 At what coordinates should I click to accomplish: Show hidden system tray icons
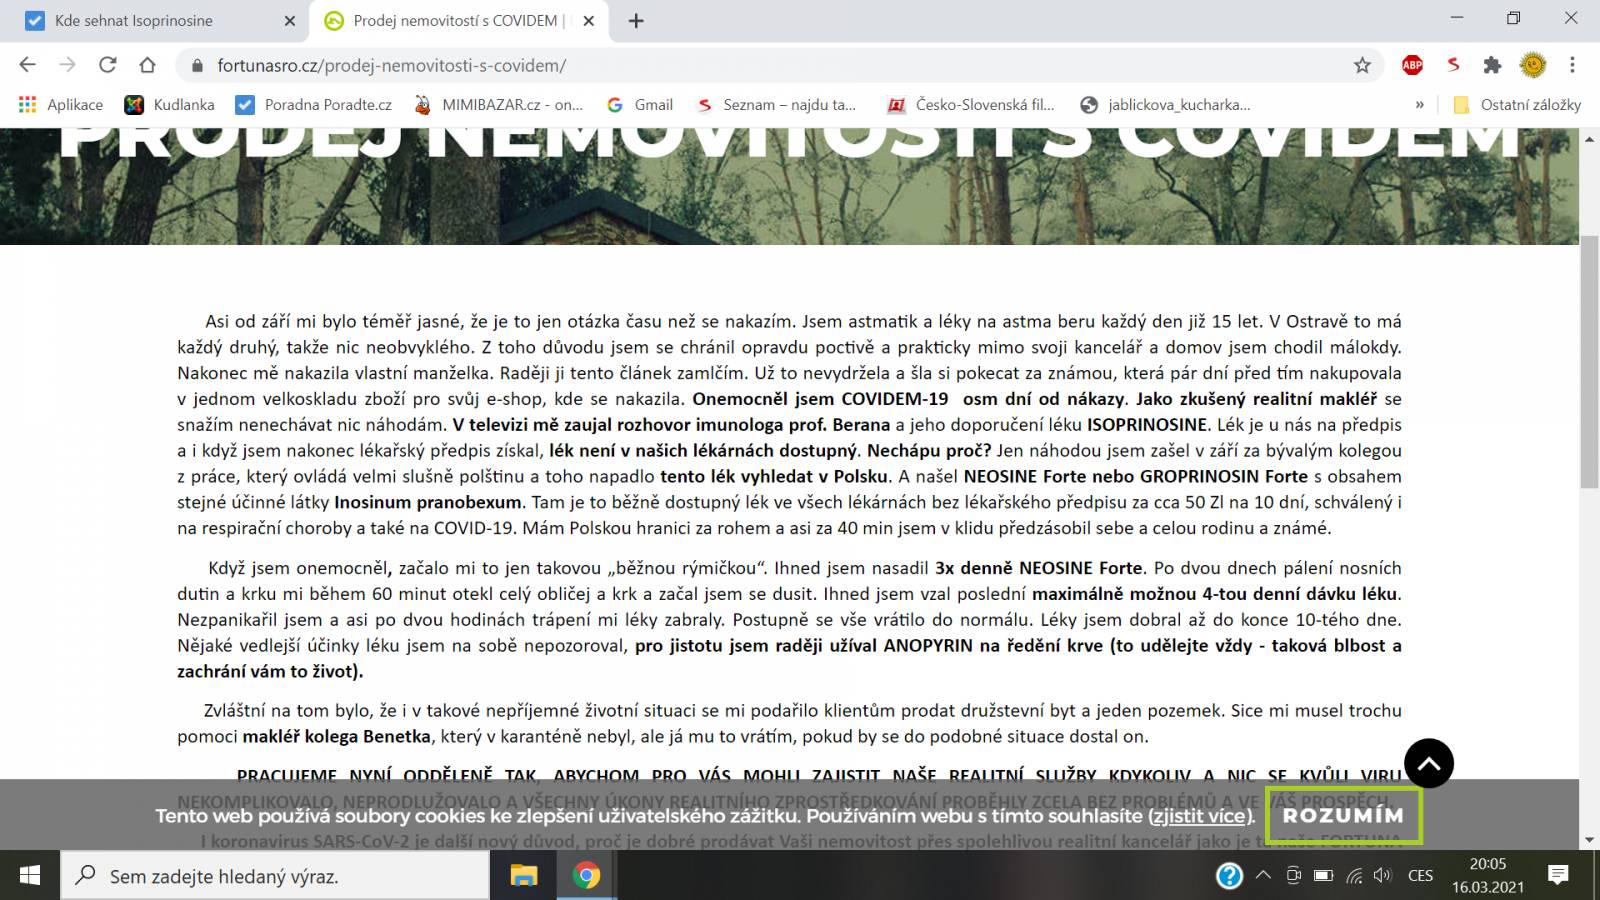(1263, 876)
